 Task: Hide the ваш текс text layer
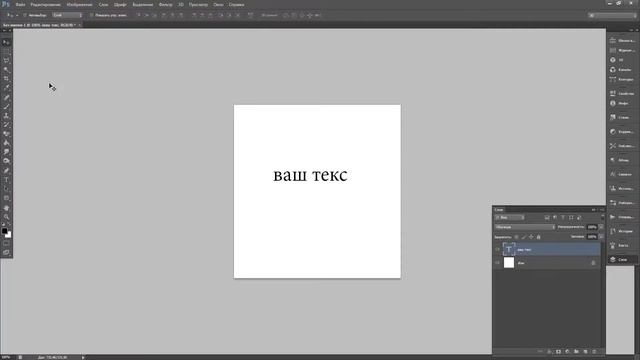(497, 249)
